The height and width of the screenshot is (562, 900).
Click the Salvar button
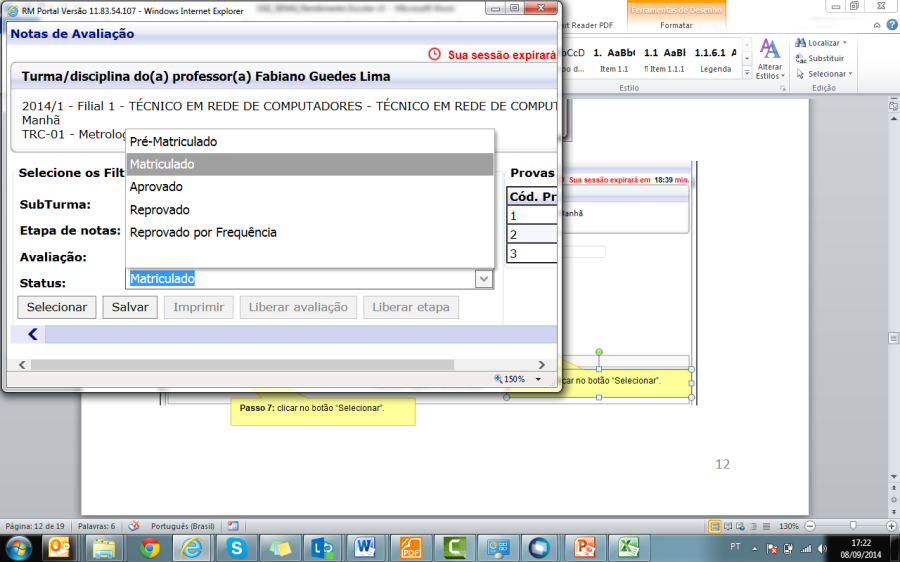point(130,307)
